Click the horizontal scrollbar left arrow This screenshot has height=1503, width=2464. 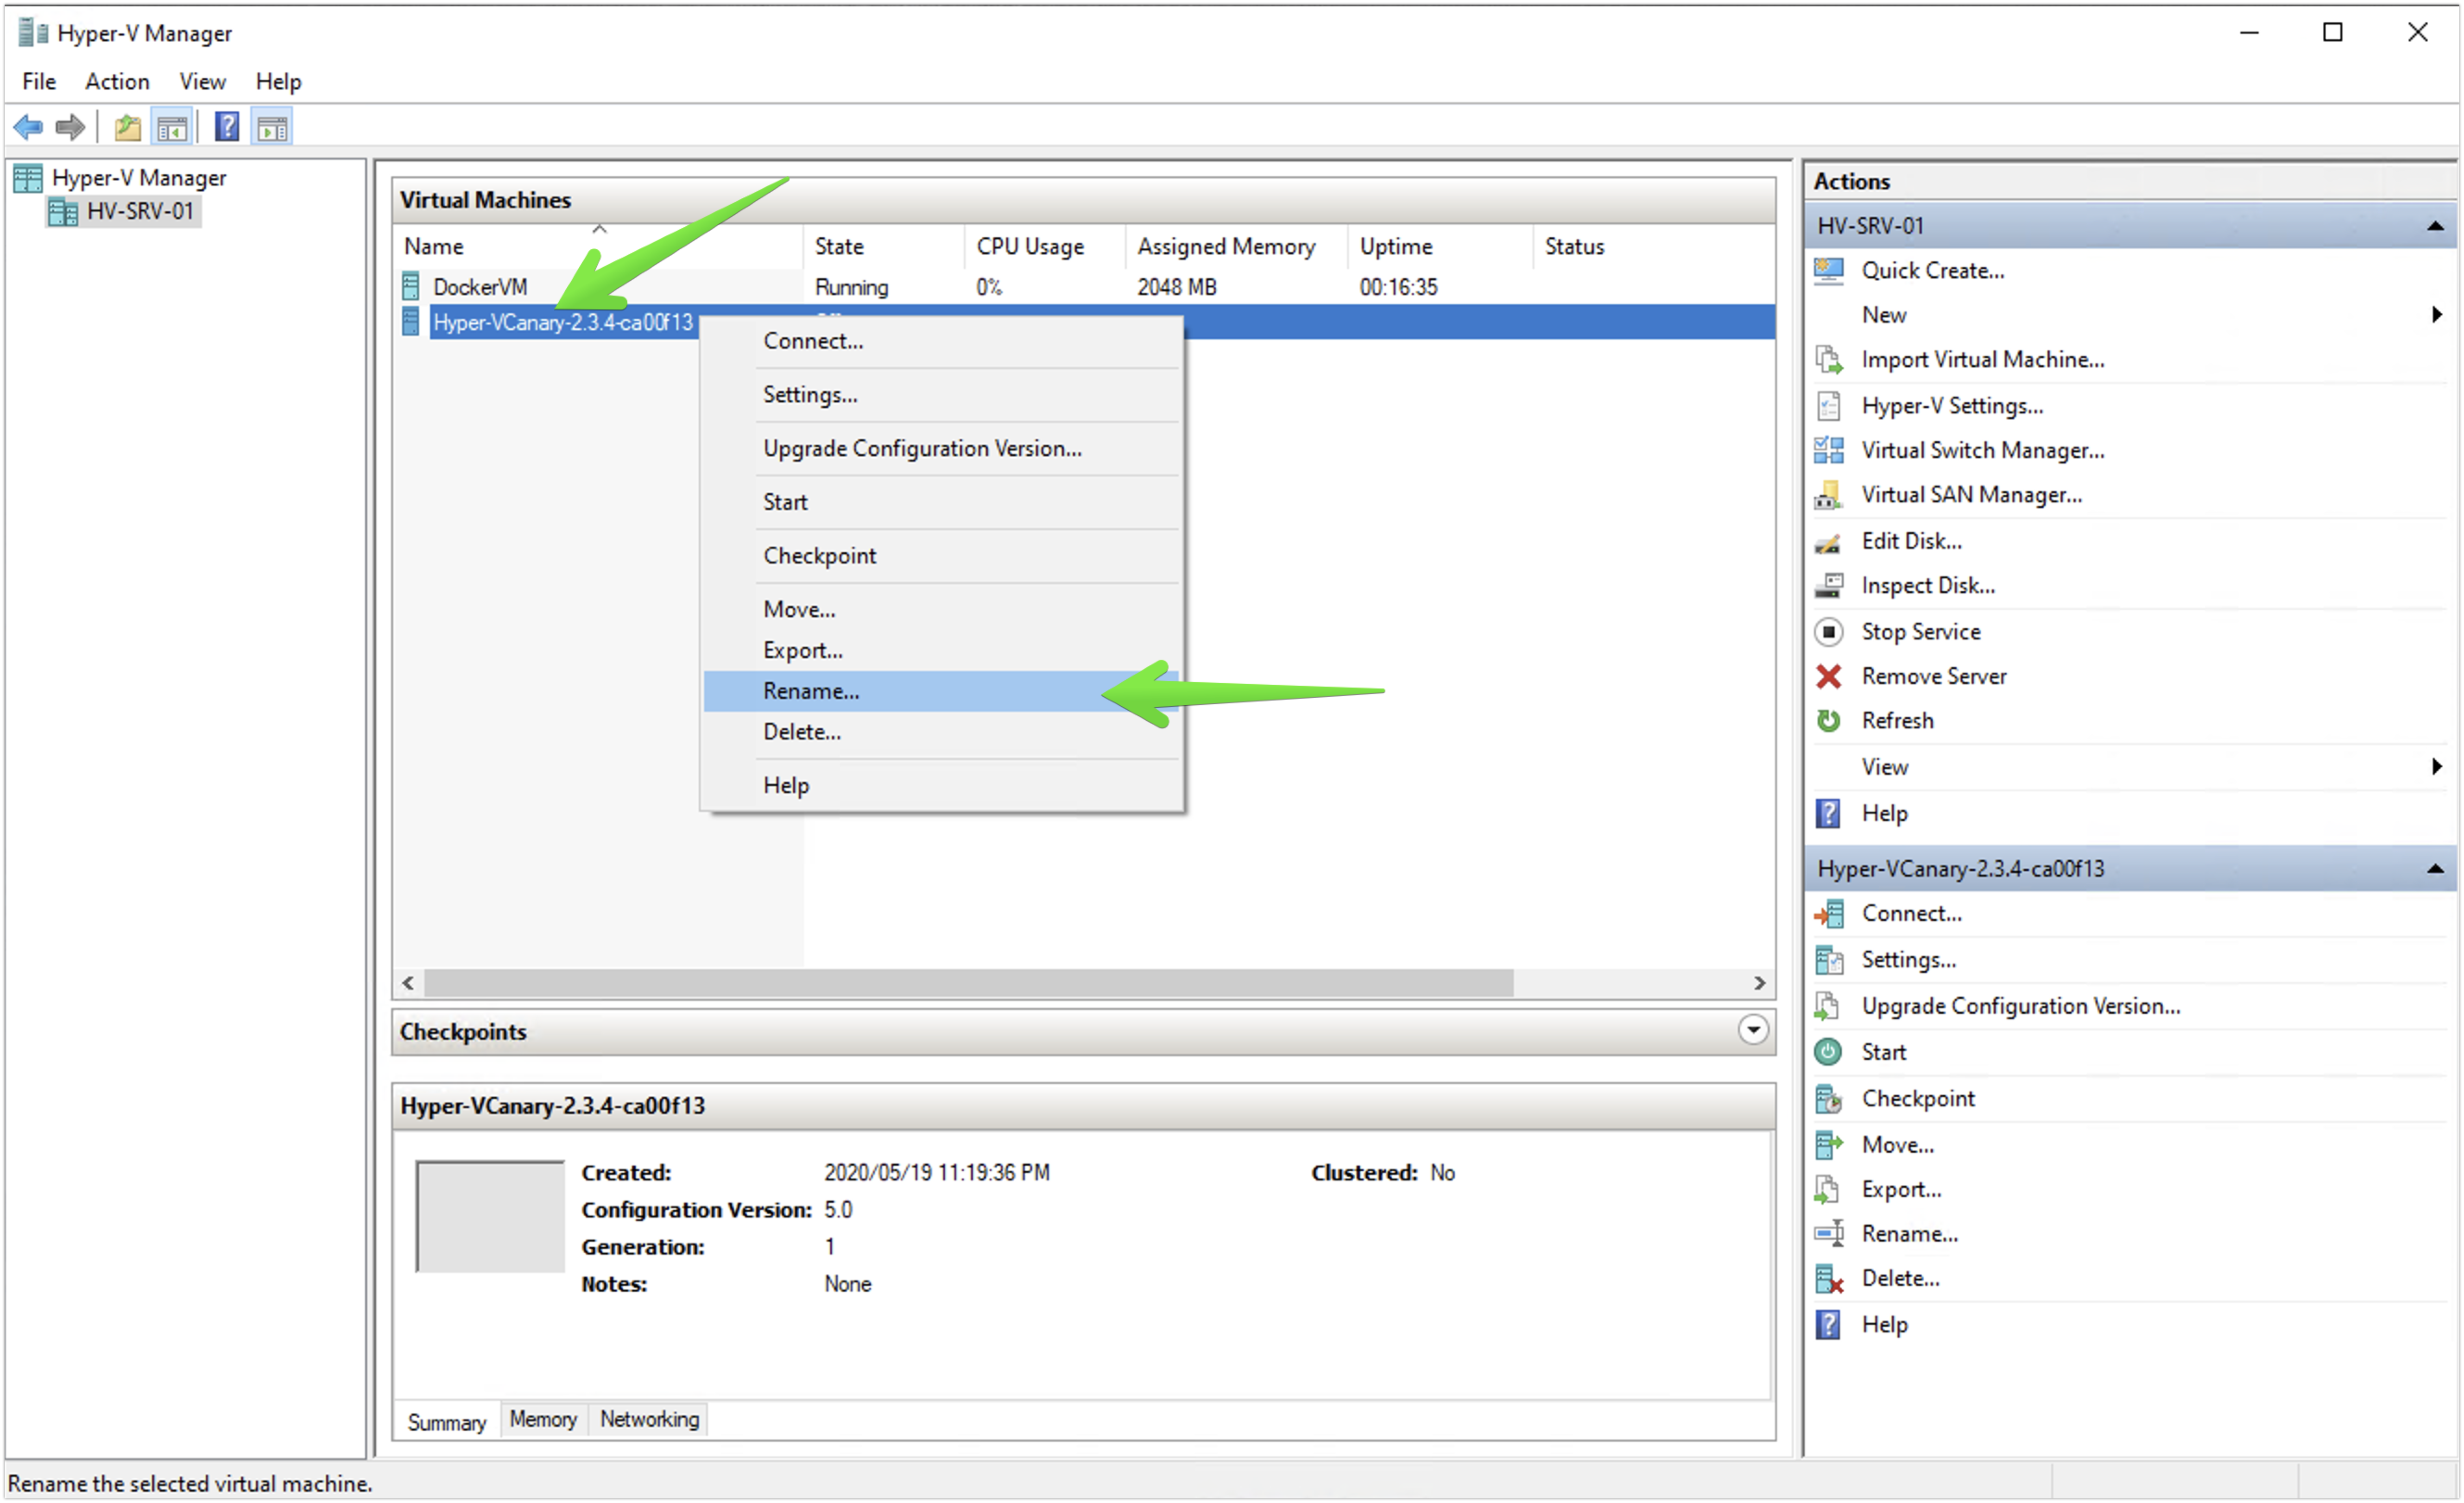[x=408, y=984]
